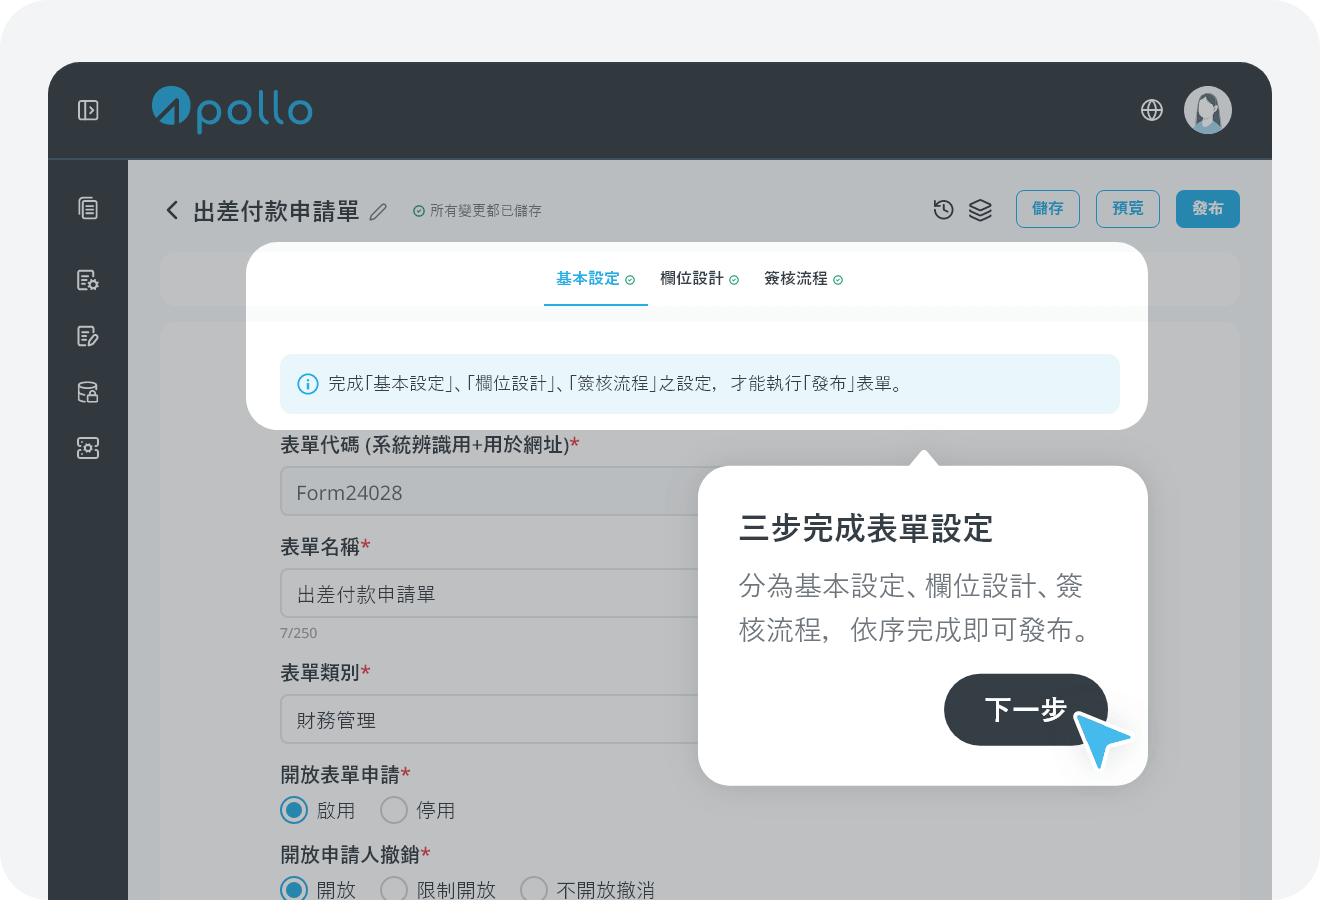Open the layers stack icon
The height and width of the screenshot is (900, 1320).
980,209
